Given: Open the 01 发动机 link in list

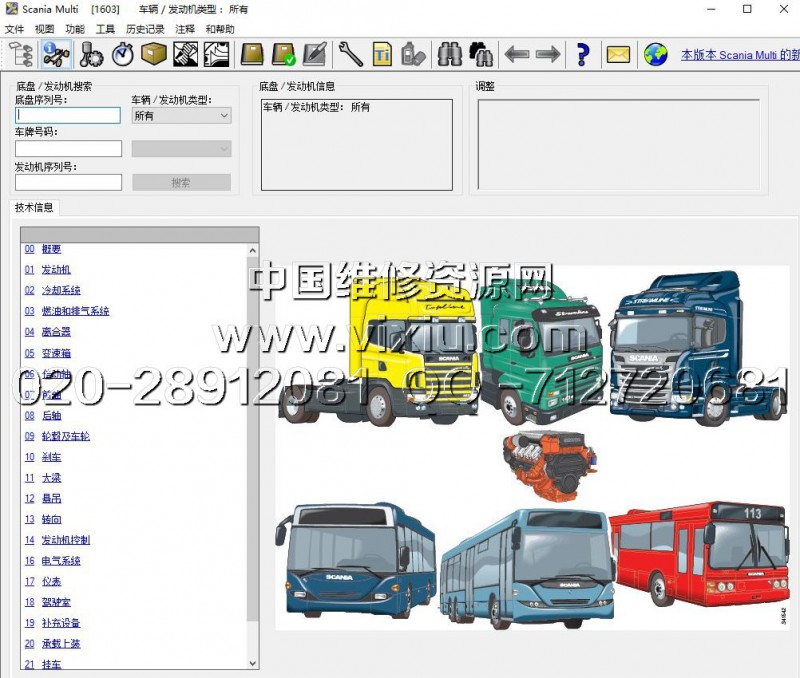Looking at the screenshot, I should pos(56,270).
